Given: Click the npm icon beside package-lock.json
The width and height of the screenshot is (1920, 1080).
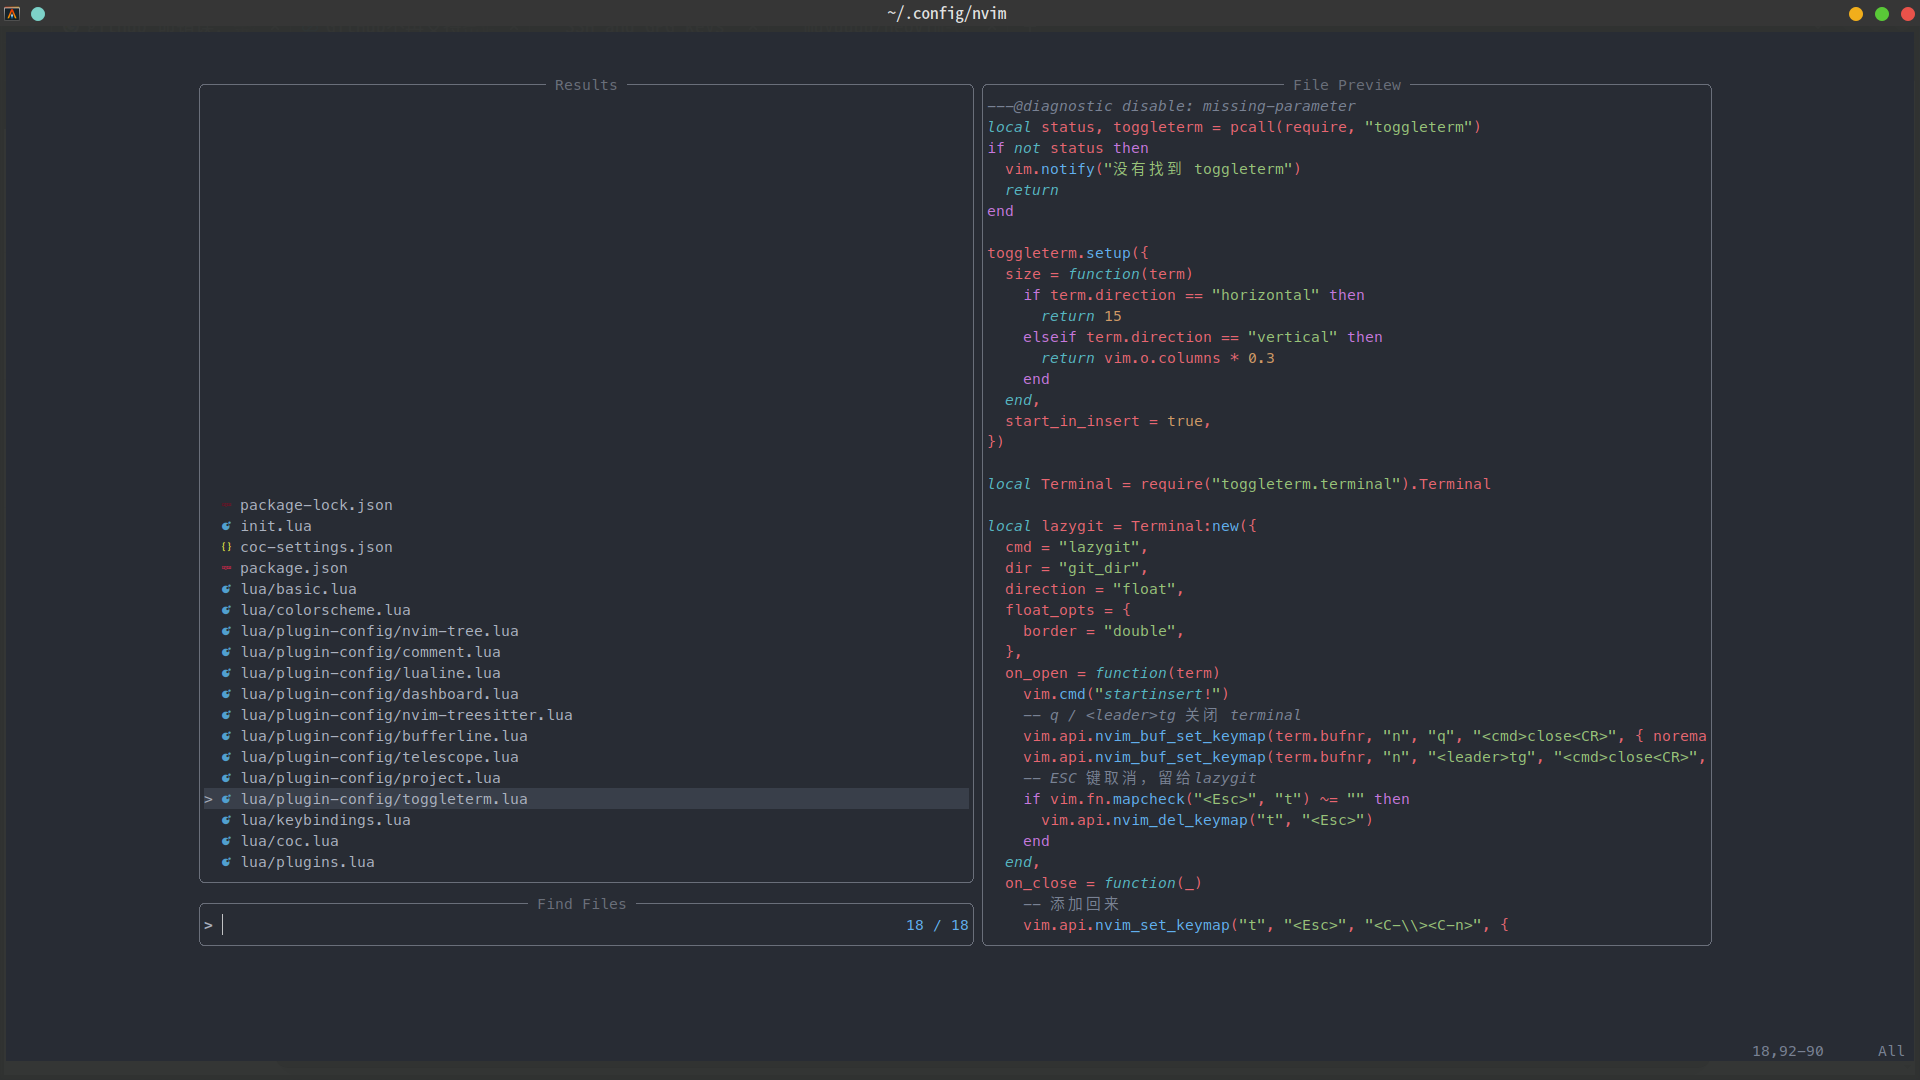Looking at the screenshot, I should click(x=226, y=505).
